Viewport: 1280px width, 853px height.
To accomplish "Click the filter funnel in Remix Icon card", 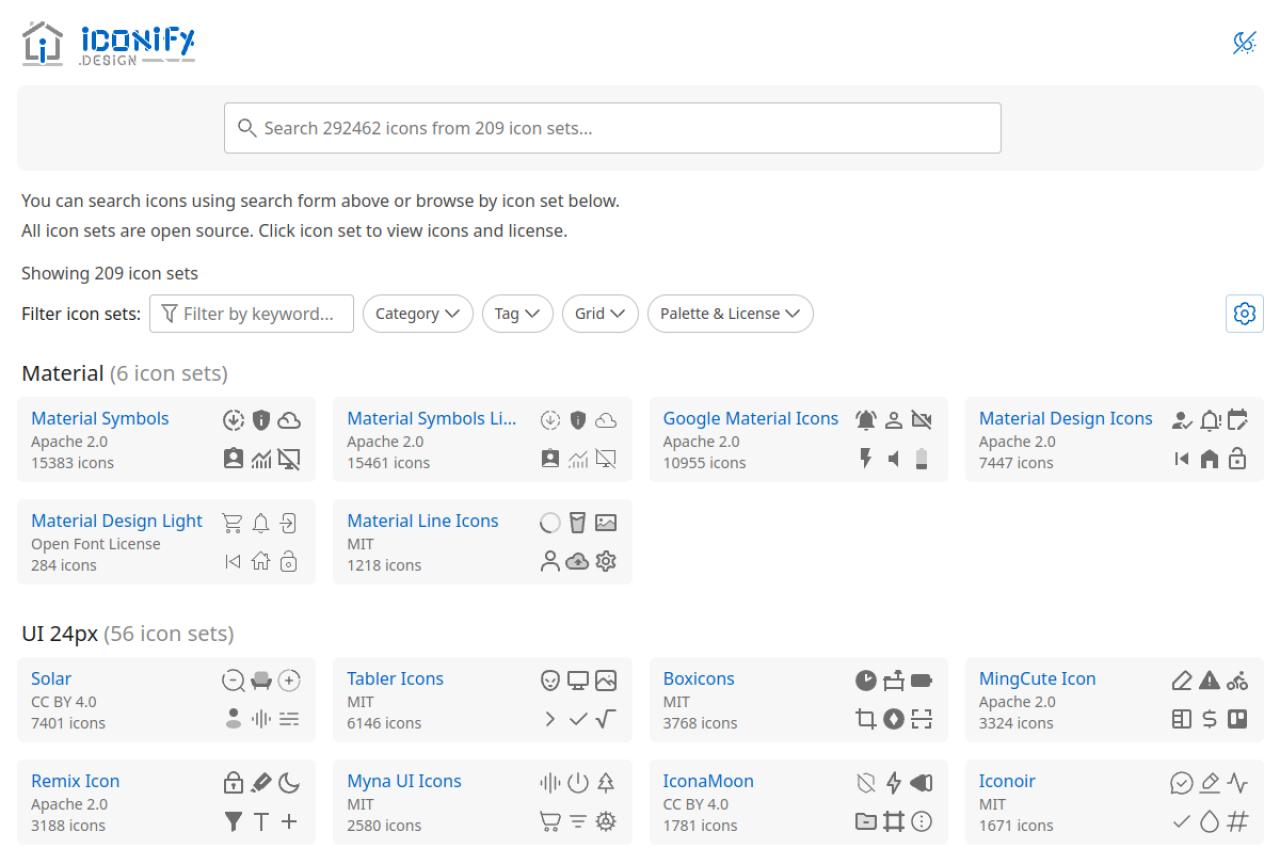I will tap(233, 821).
